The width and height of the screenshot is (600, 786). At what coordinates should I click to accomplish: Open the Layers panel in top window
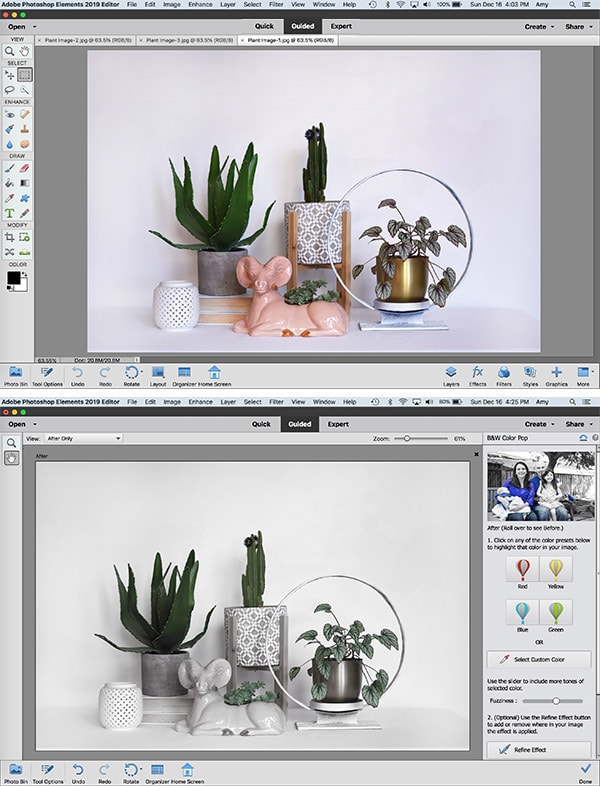(451, 375)
